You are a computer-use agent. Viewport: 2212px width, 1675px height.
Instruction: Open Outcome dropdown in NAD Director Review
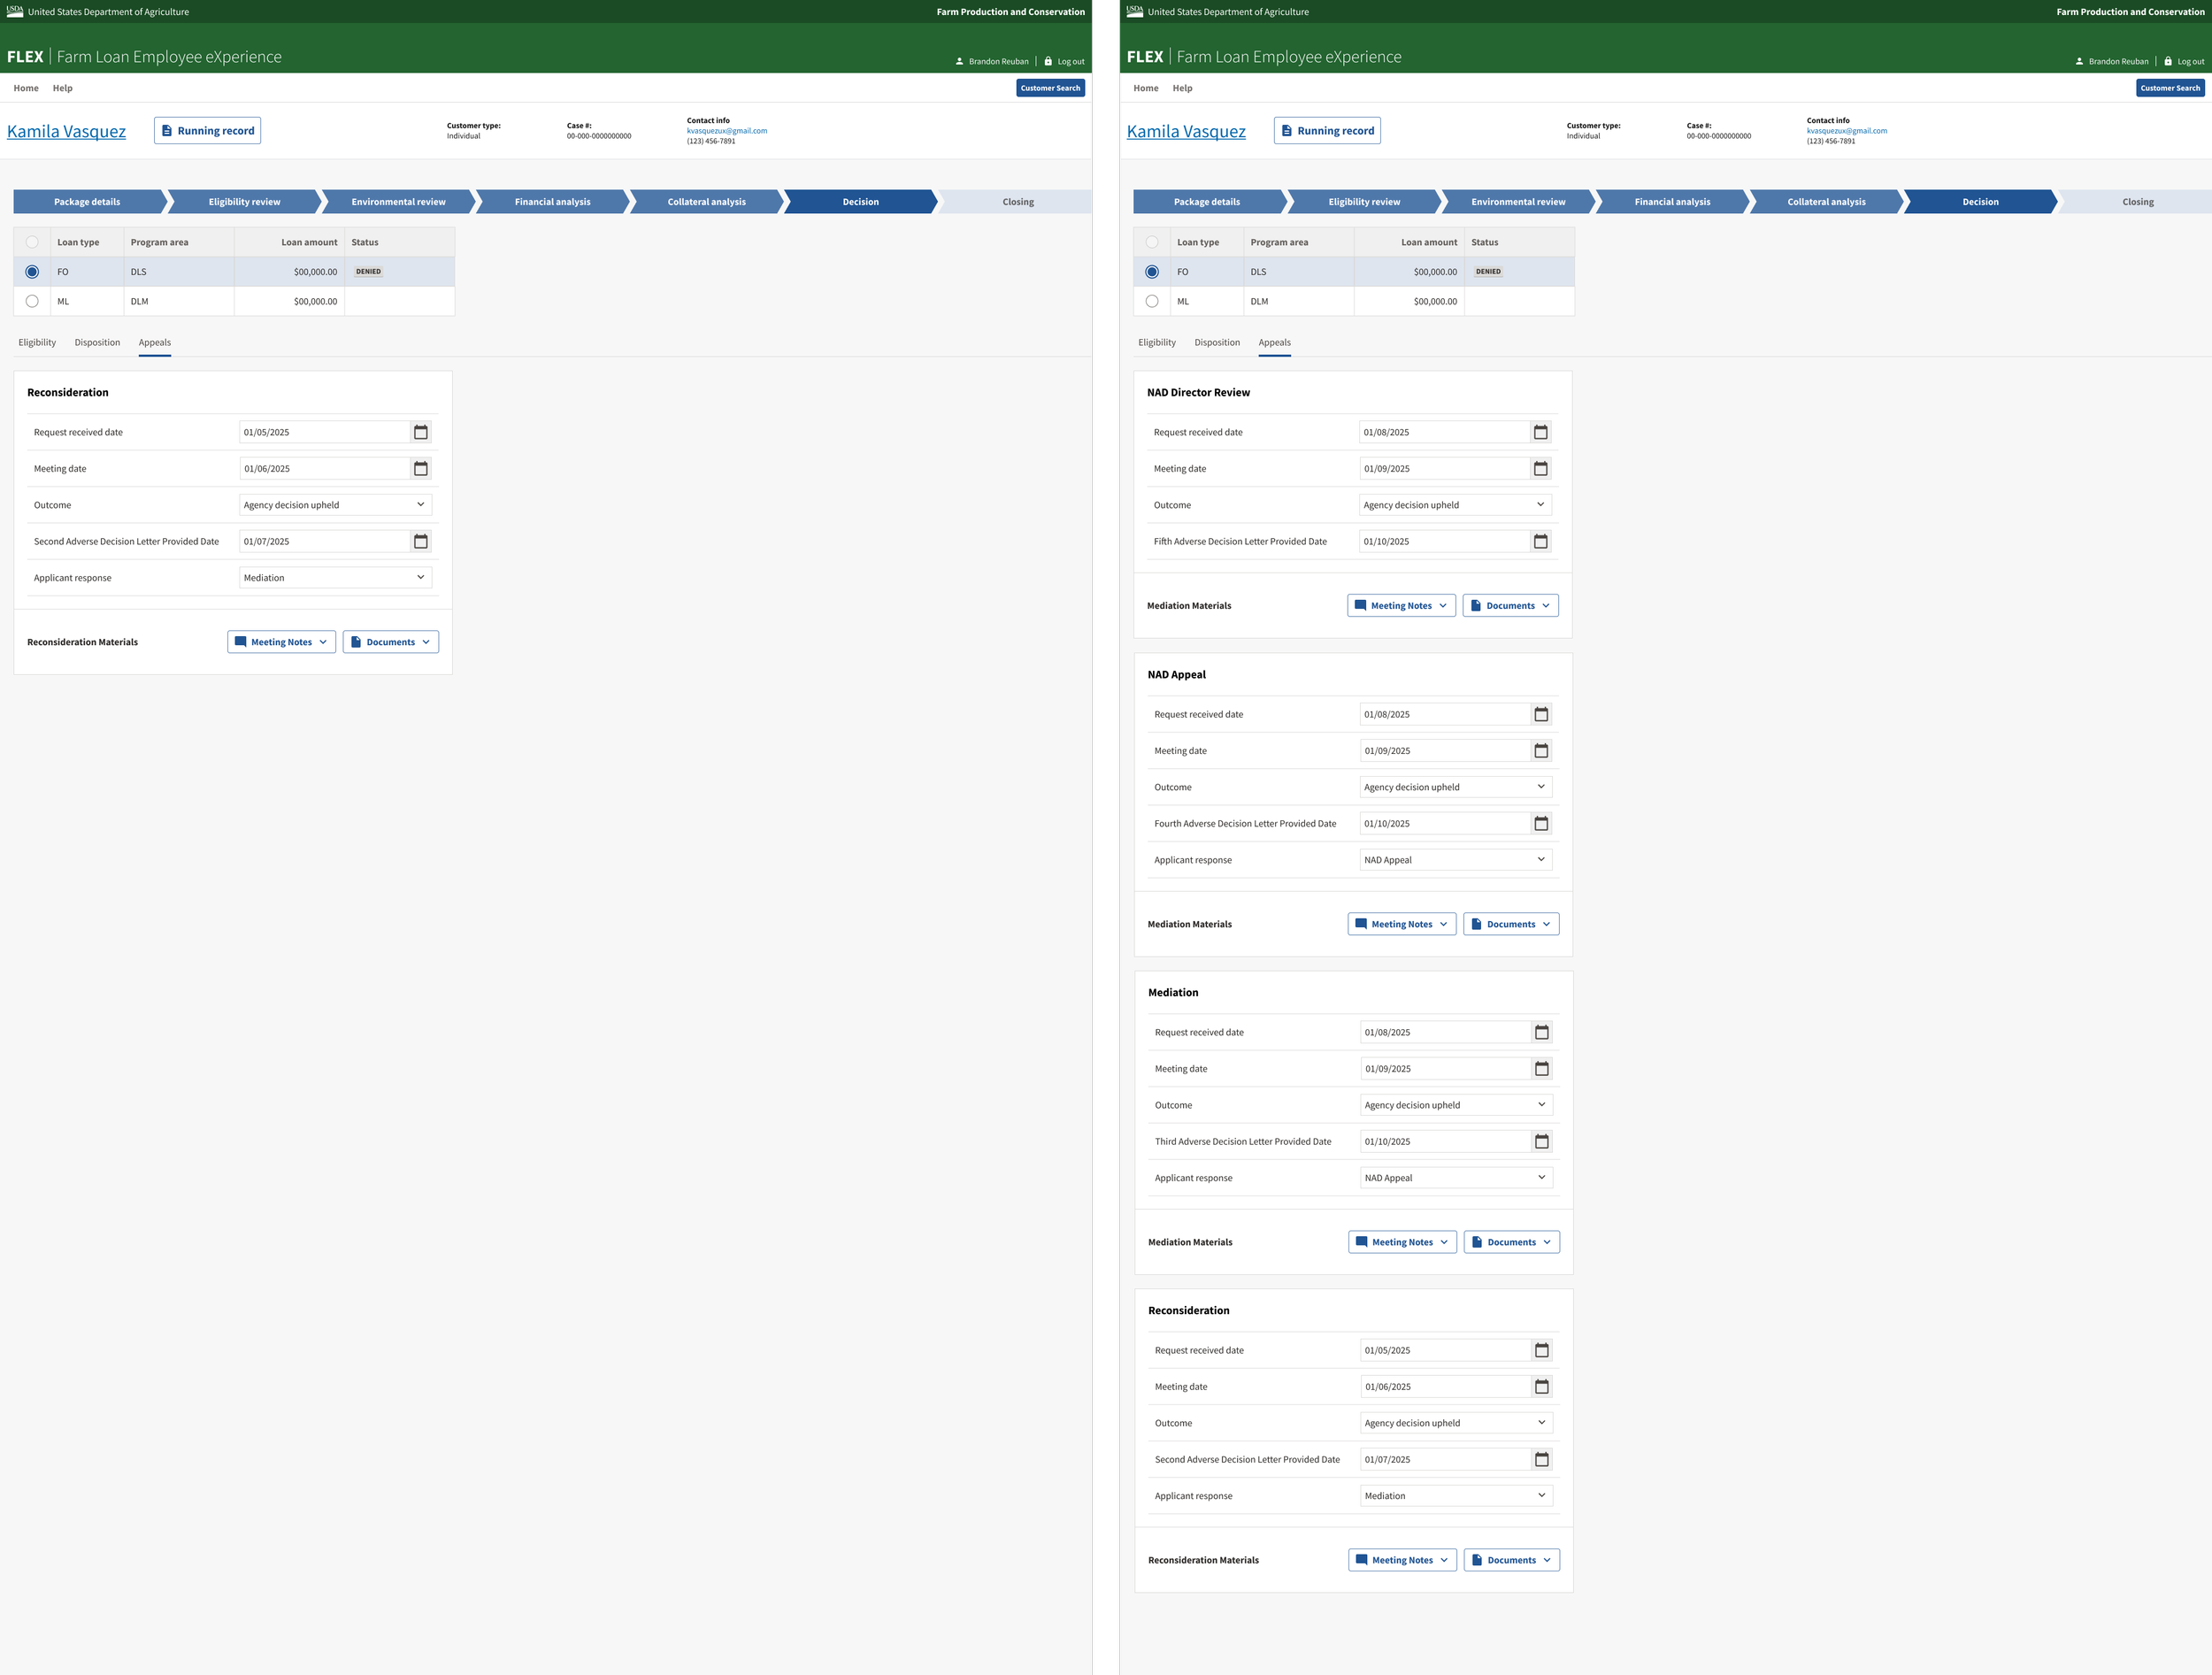[x=1454, y=505]
